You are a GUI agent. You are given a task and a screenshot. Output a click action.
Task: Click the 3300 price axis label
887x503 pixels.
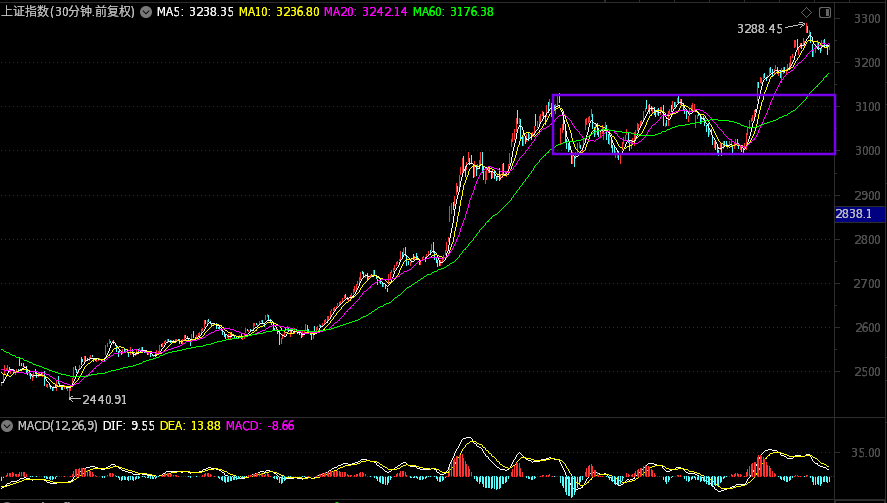click(x=867, y=19)
